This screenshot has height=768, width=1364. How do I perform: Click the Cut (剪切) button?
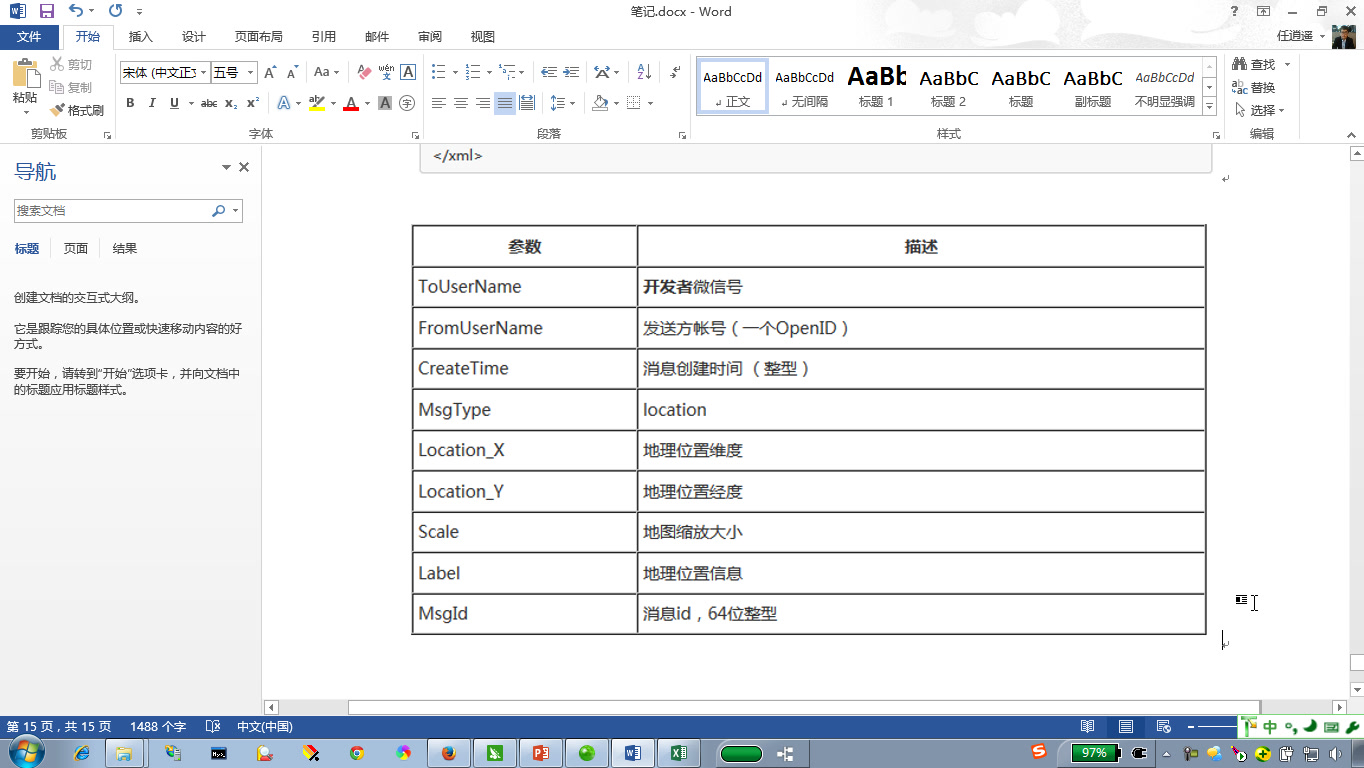point(71,64)
